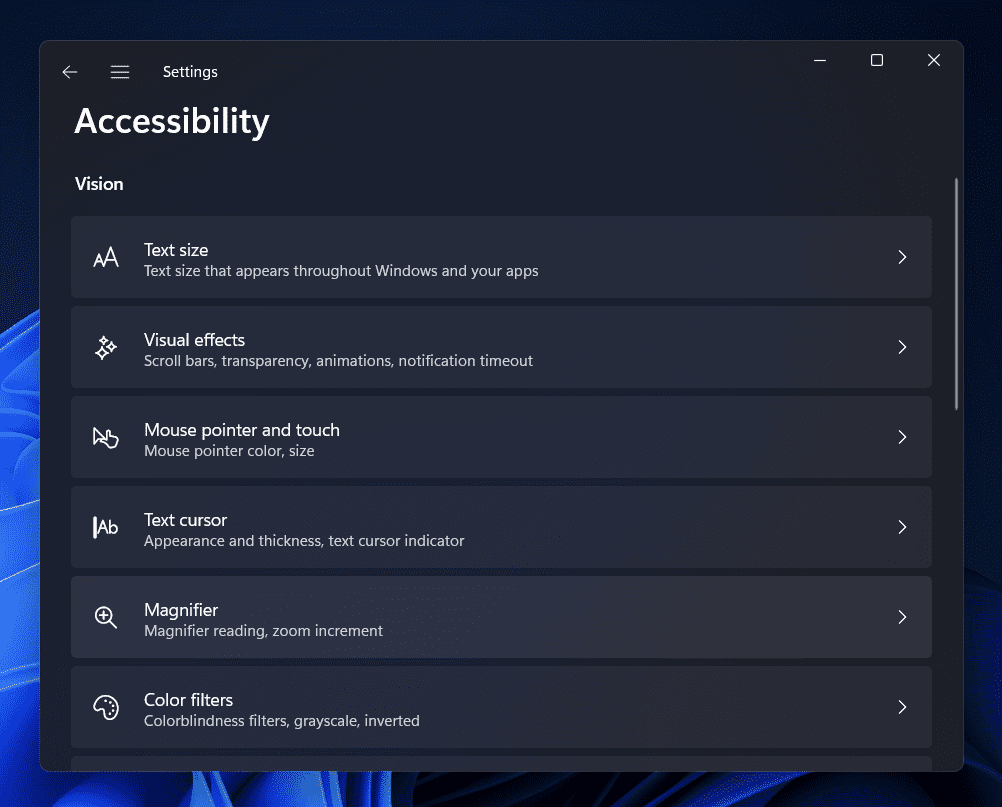Click the back arrow icon
Screen dimensions: 1002x807
(x=69, y=72)
